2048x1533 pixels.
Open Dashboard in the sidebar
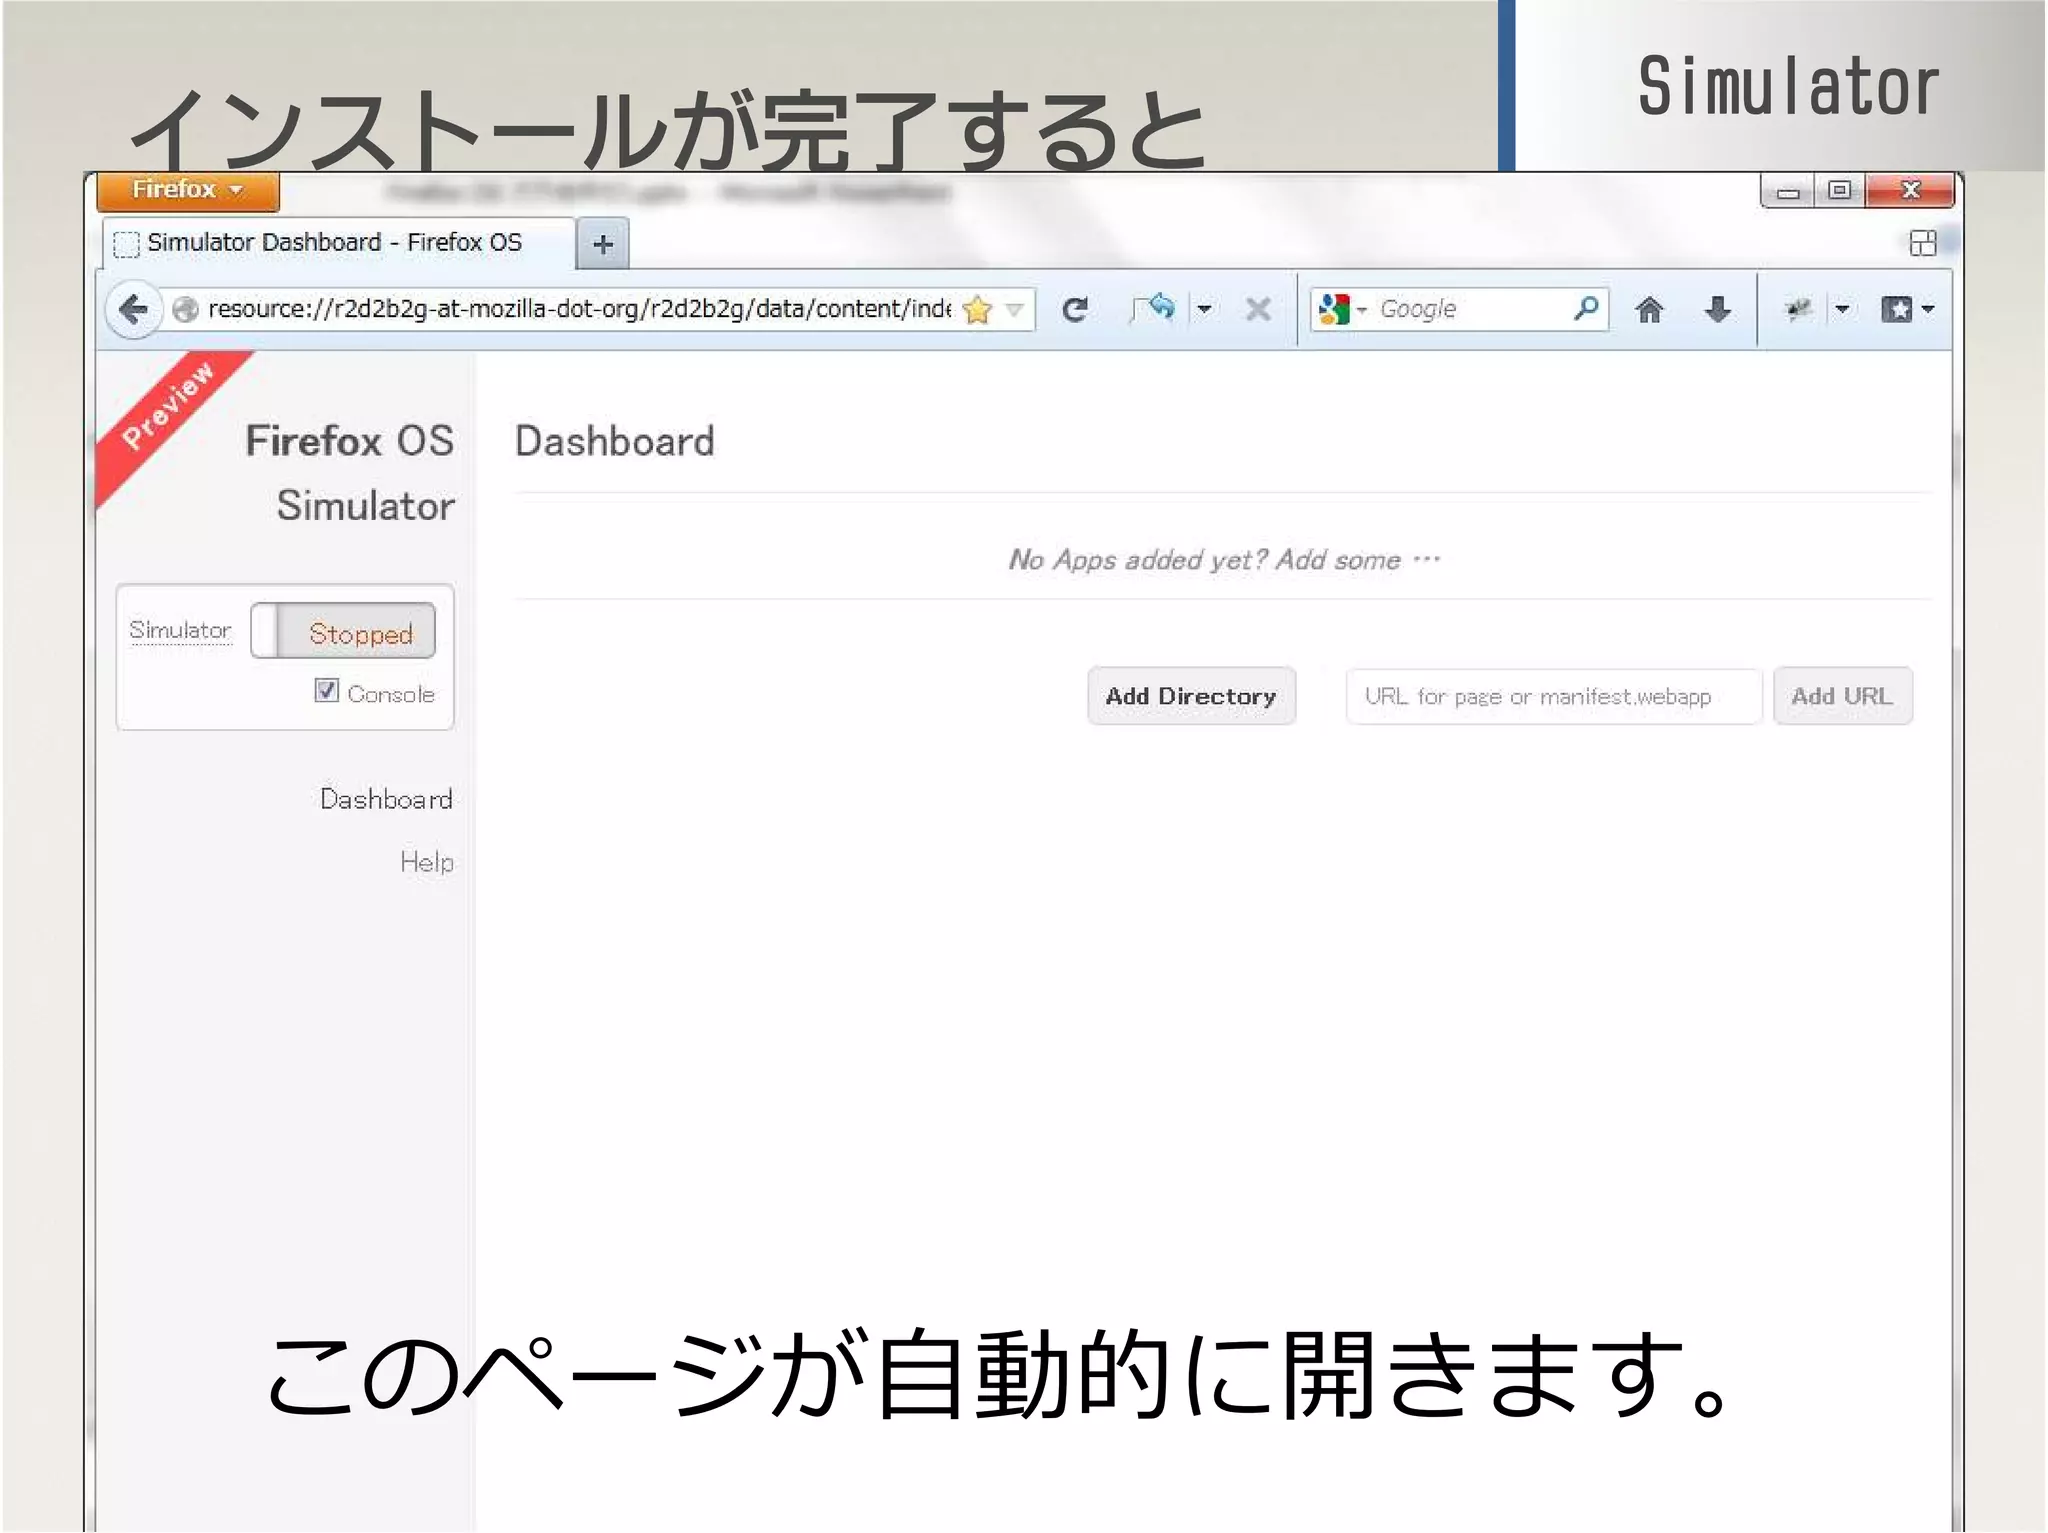(386, 799)
